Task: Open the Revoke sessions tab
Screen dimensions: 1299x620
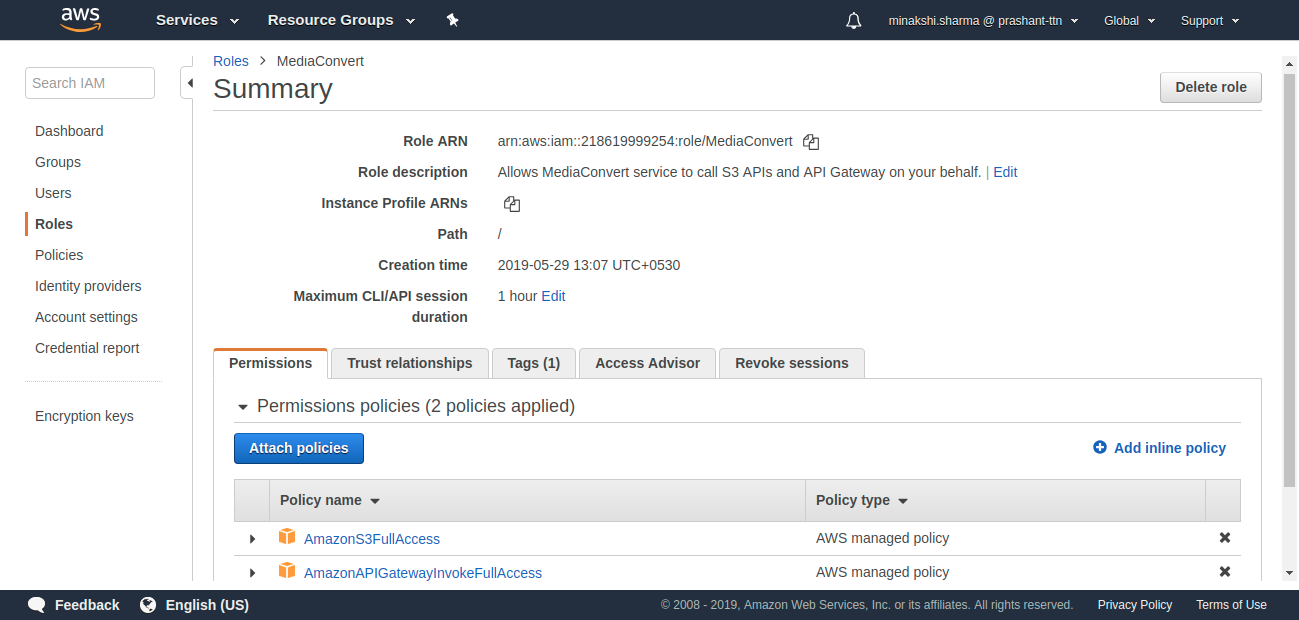Action: (x=792, y=363)
